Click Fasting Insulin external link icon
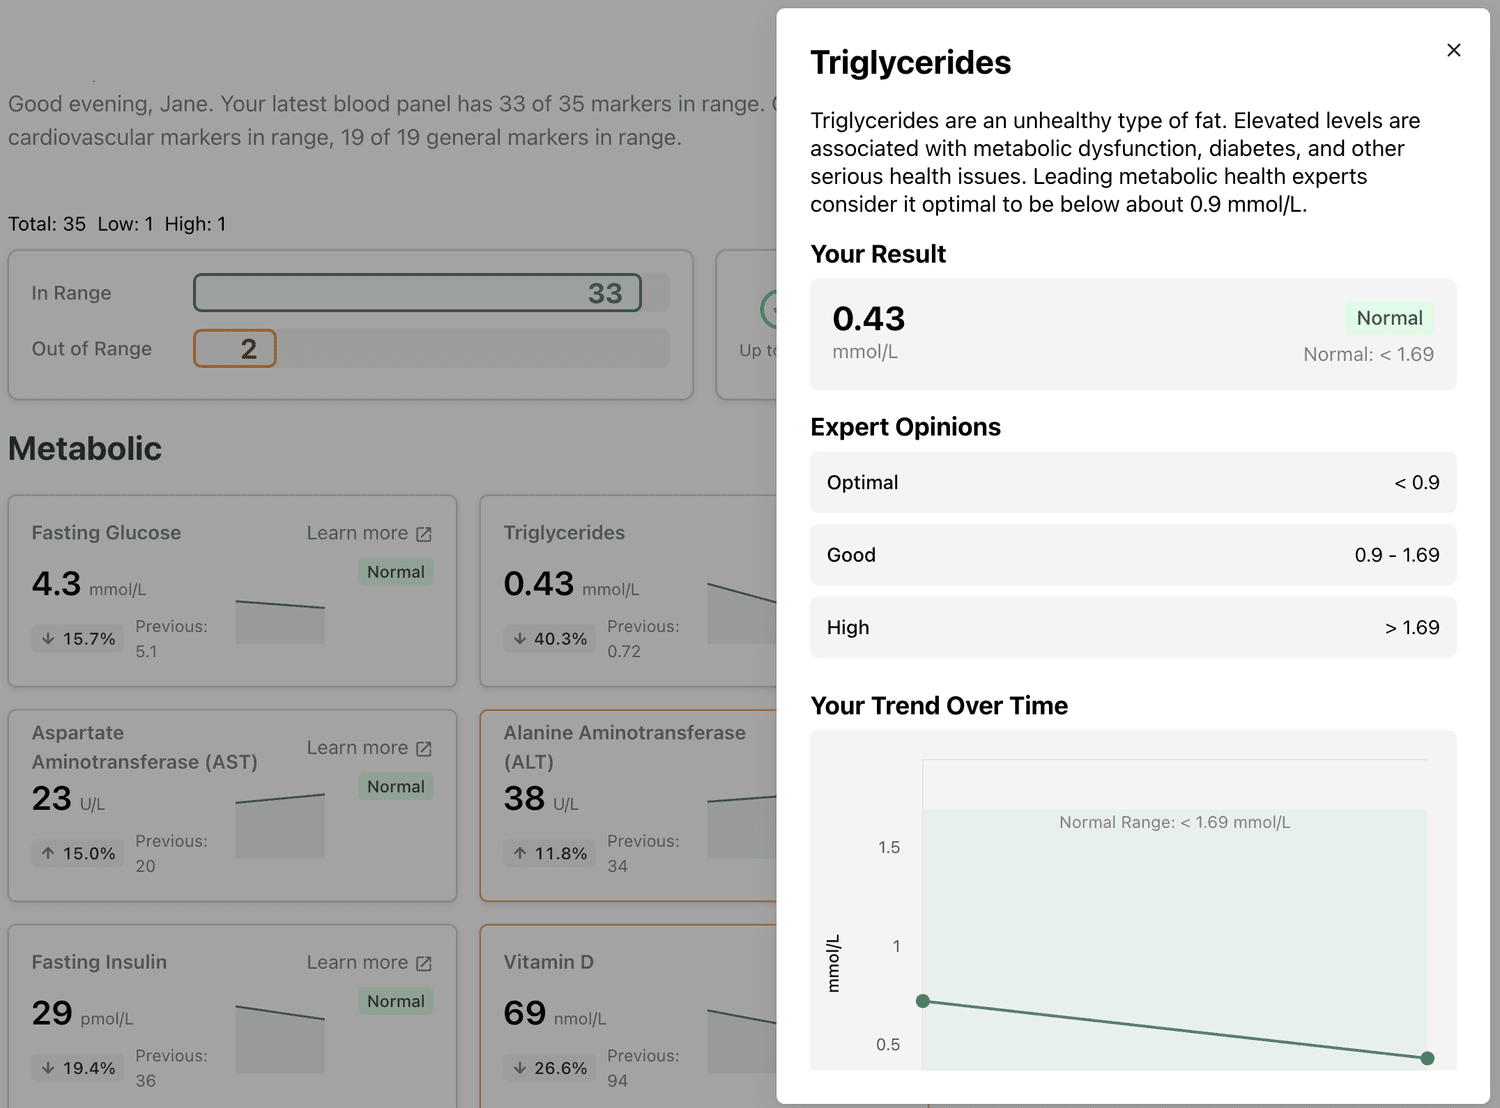This screenshot has width=1500, height=1108. pyautogui.click(x=424, y=963)
